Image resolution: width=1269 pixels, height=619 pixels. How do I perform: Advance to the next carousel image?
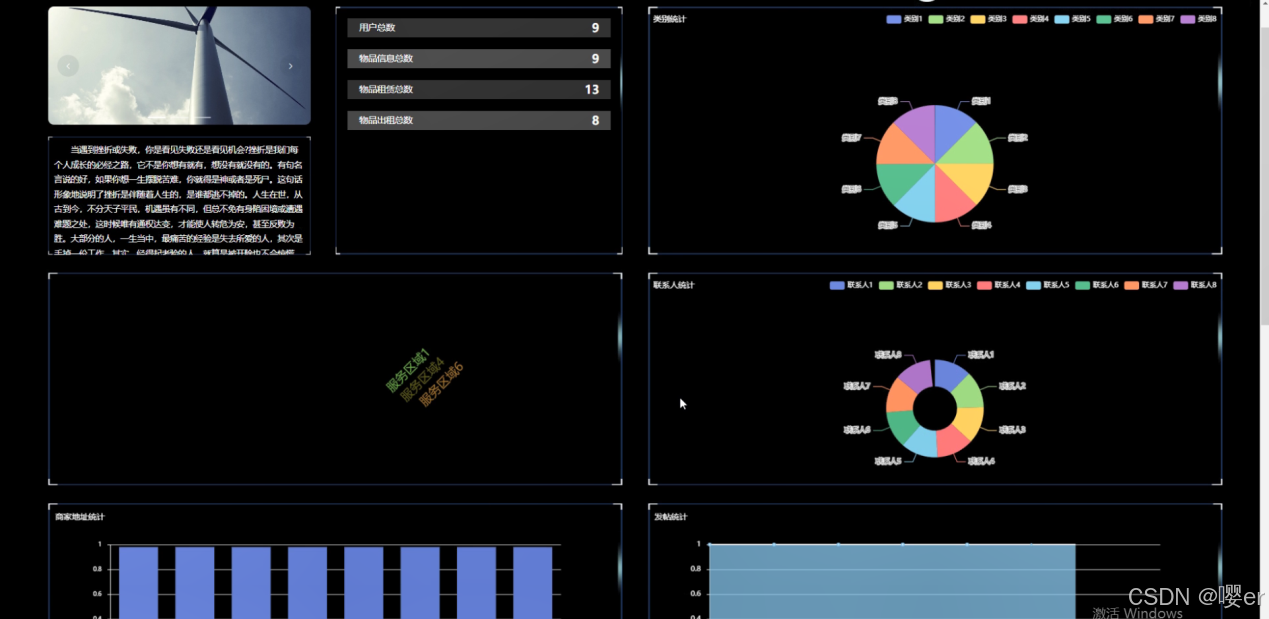pyautogui.click(x=290, y=66)
